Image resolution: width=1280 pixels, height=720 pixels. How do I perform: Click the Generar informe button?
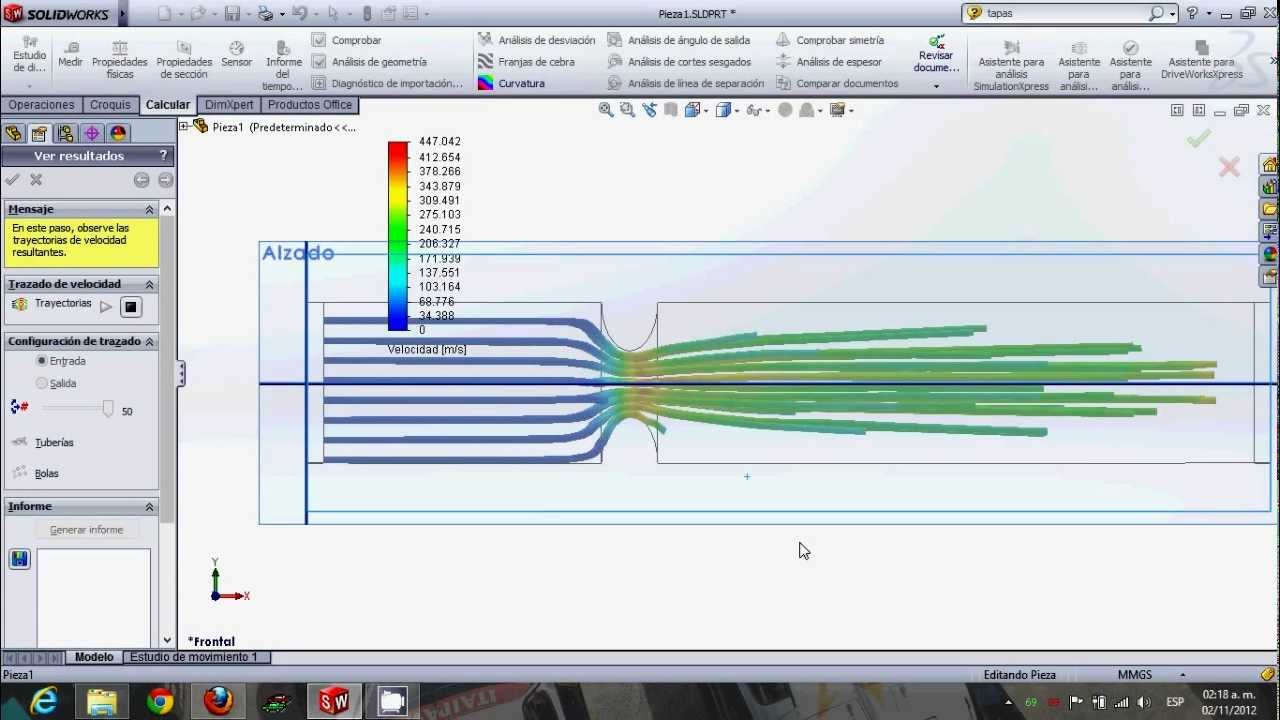(x=87, y=530)
